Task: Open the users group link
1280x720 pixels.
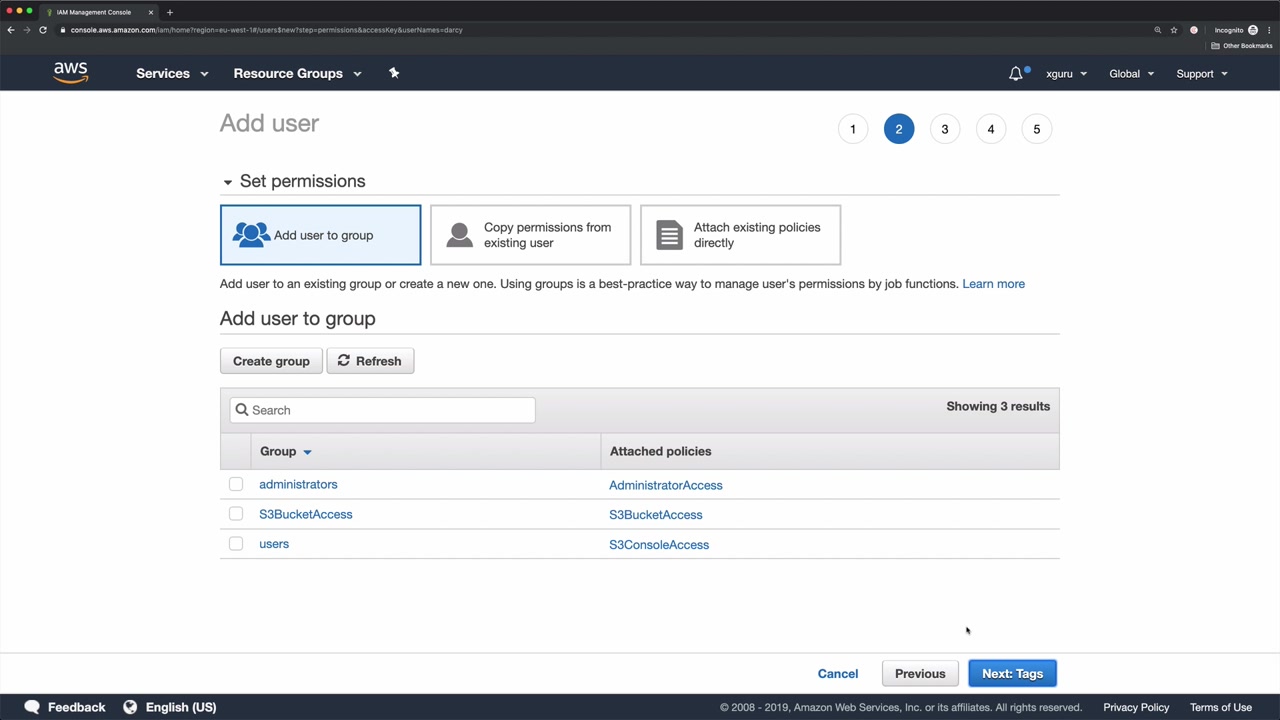Action: click(x=274, y=544)
